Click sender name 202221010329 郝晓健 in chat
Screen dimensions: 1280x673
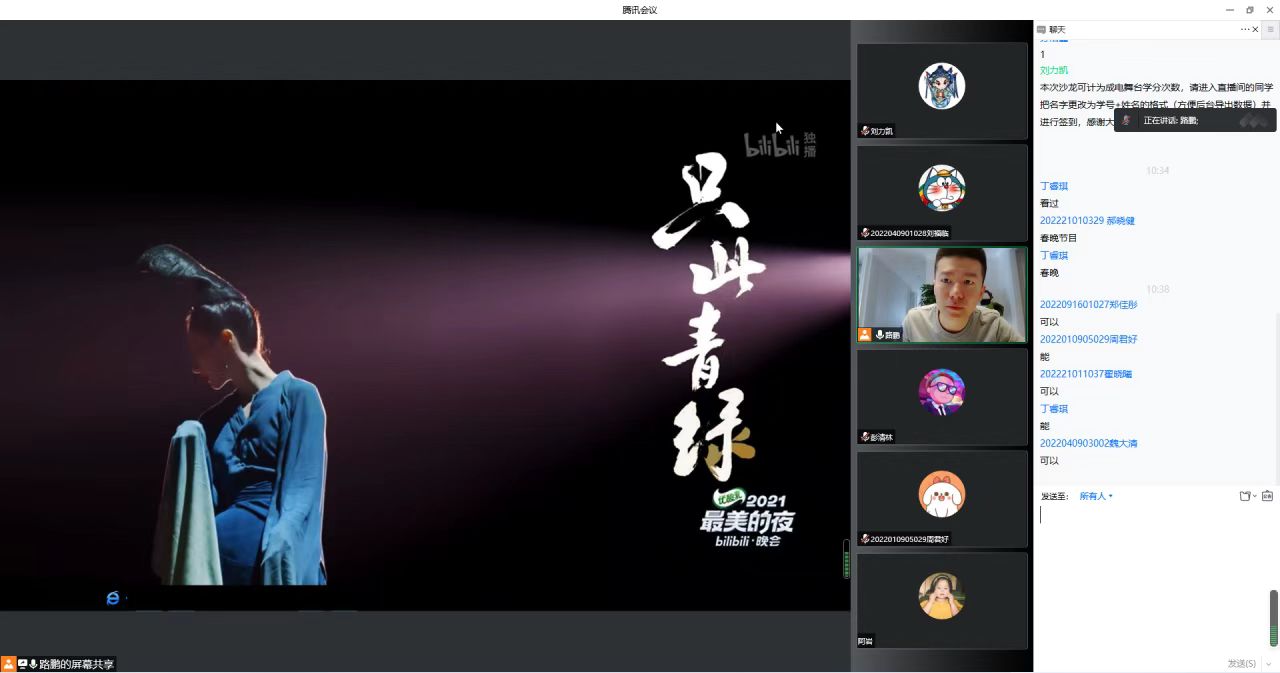coord(1087,221)
